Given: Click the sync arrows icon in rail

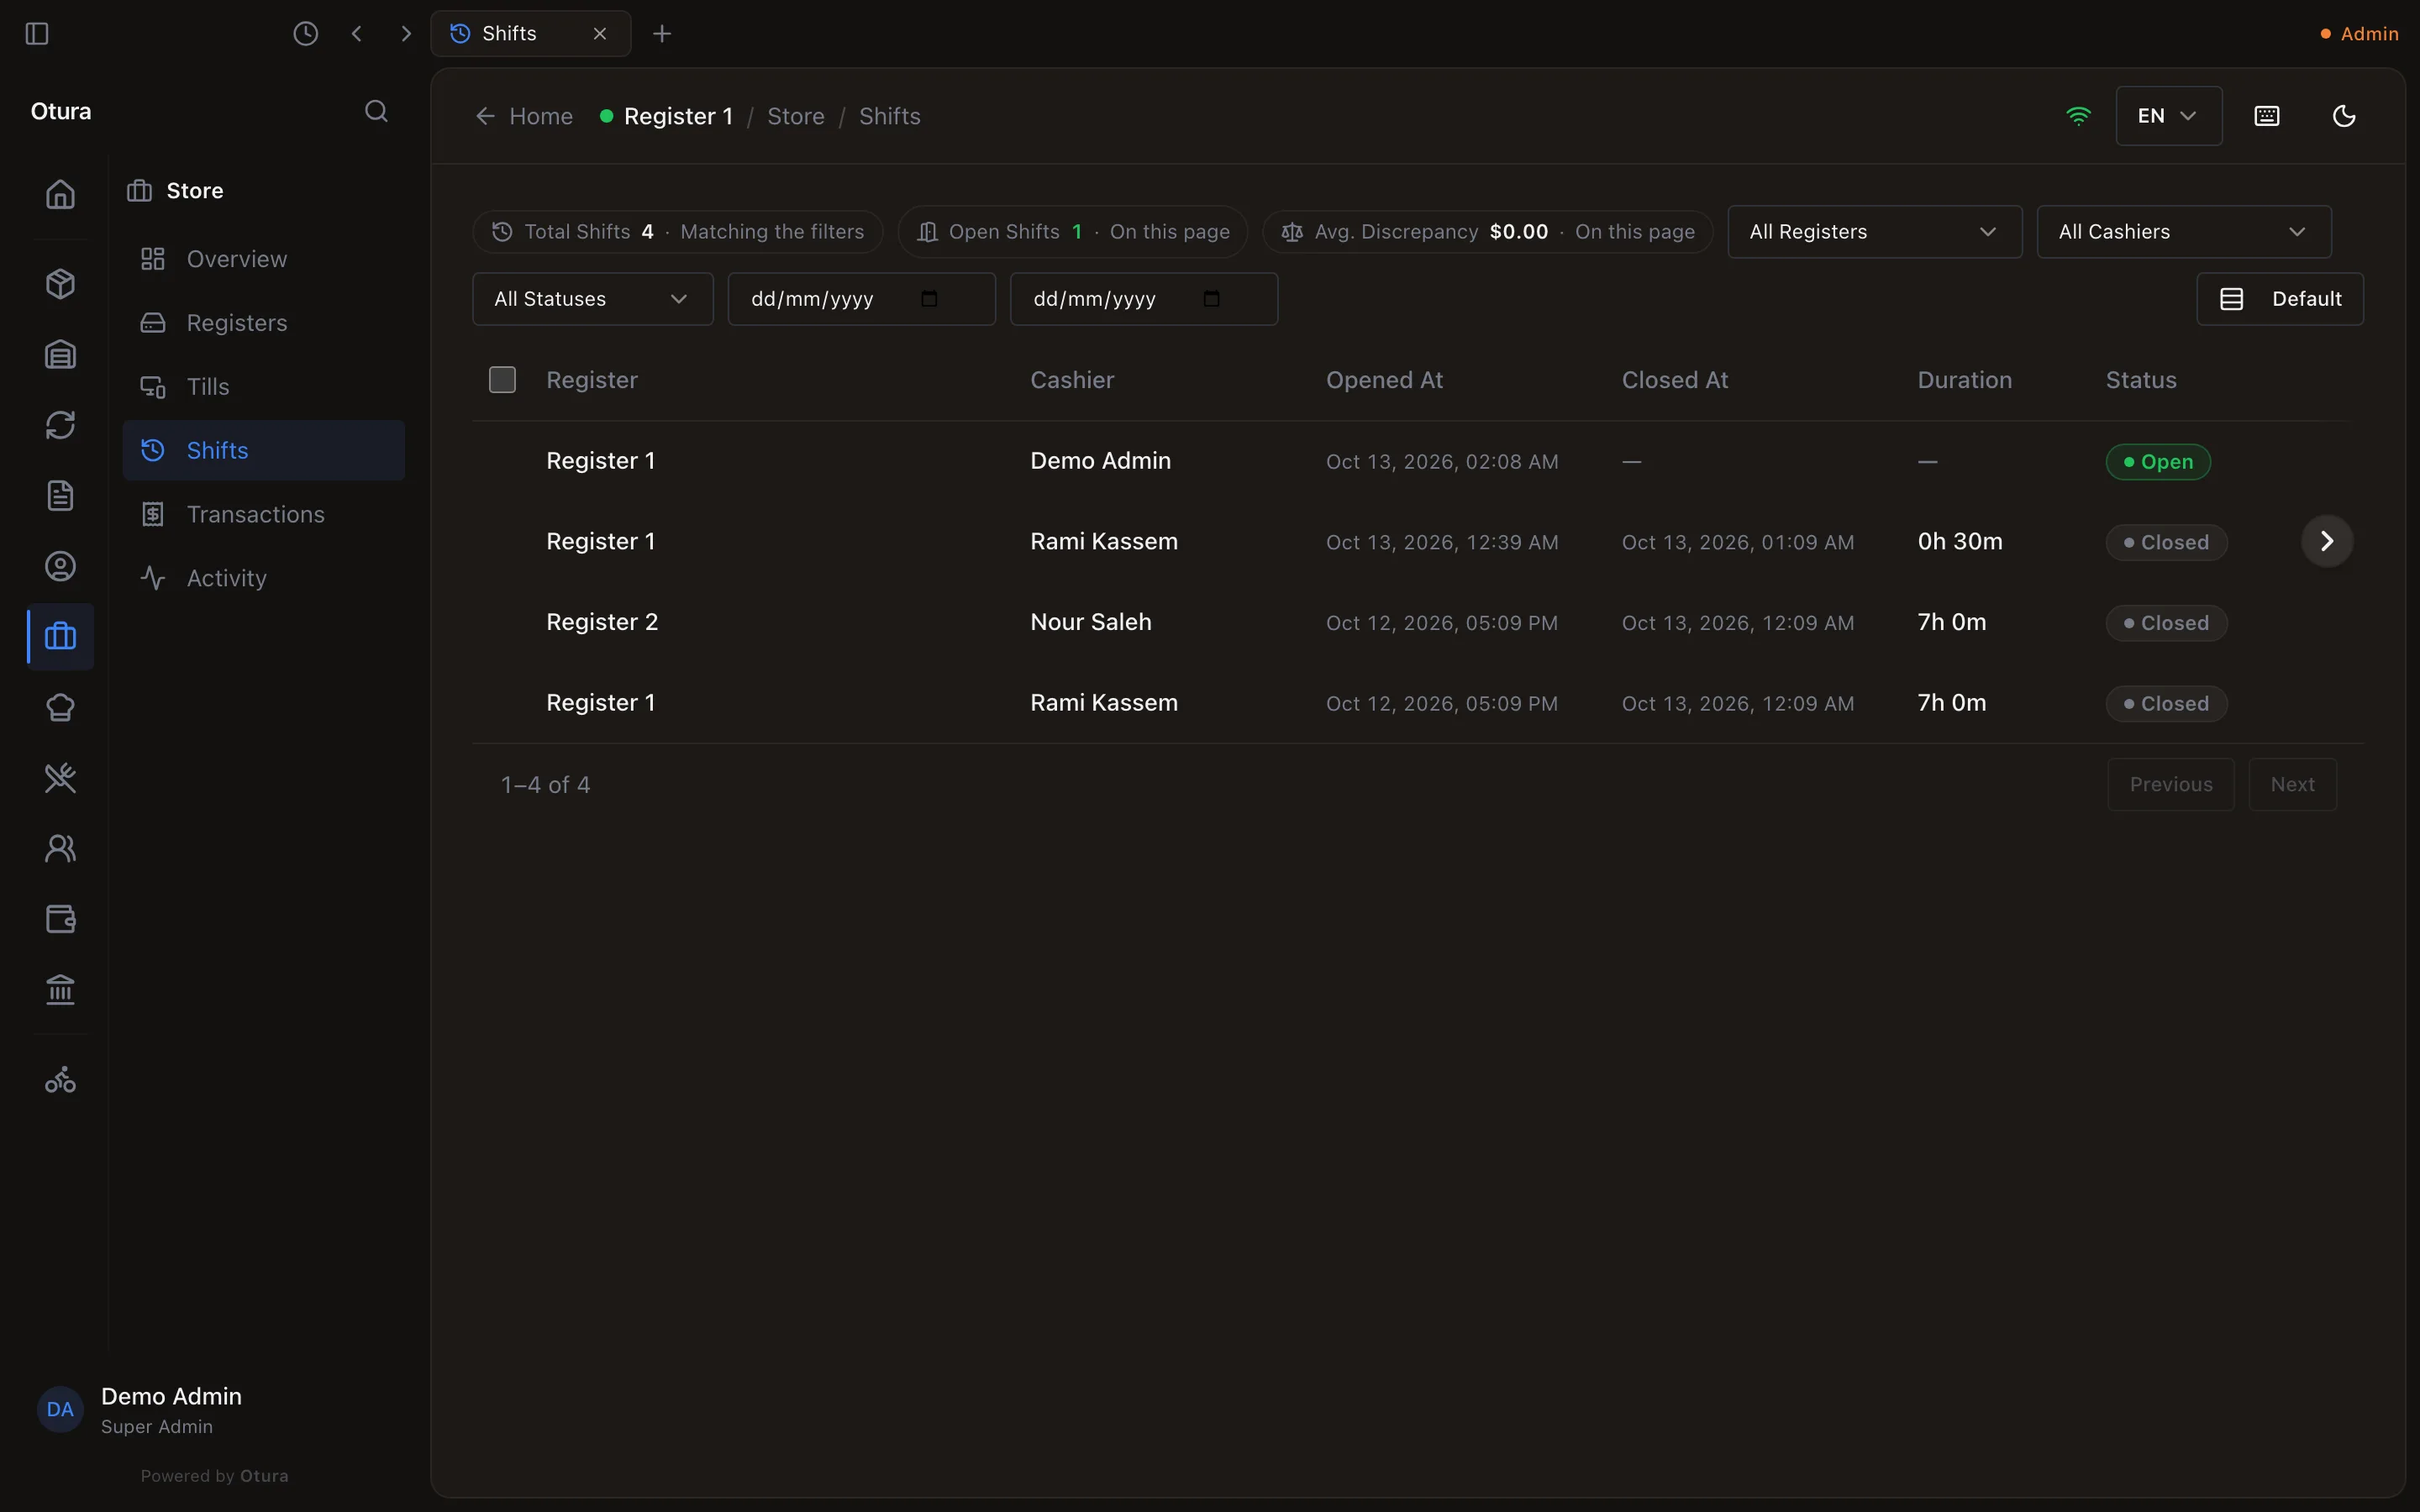Looking at the screenshot, I should tap(60, 425).
